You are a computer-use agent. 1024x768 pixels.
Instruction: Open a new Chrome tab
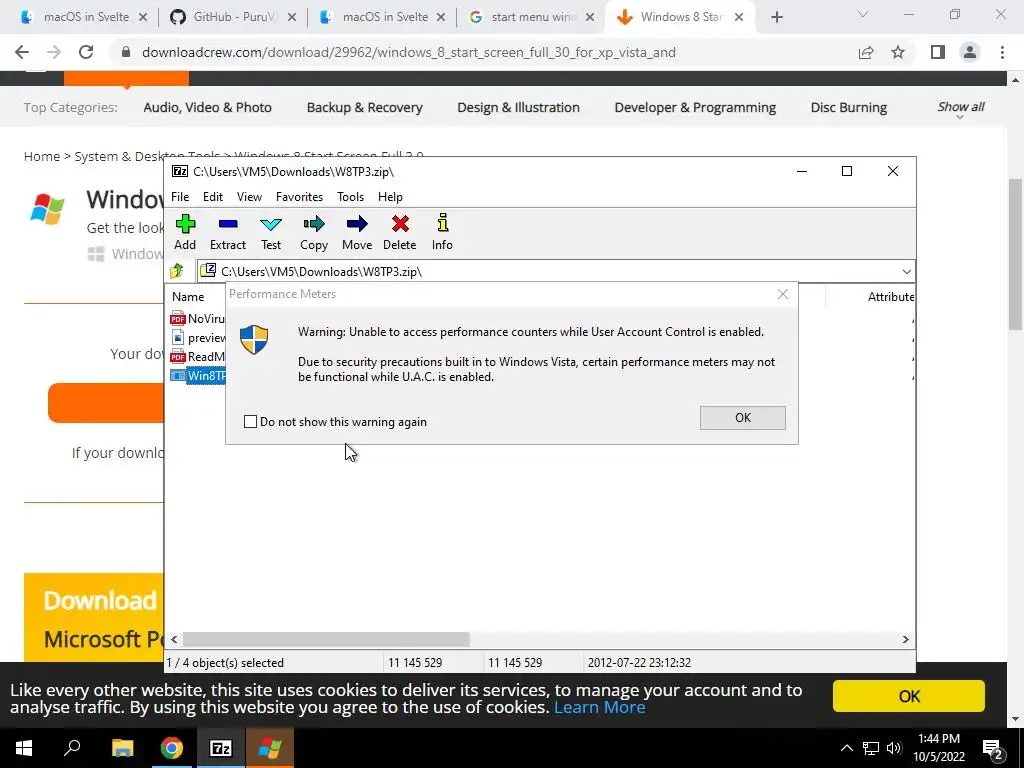coord(776,17)
